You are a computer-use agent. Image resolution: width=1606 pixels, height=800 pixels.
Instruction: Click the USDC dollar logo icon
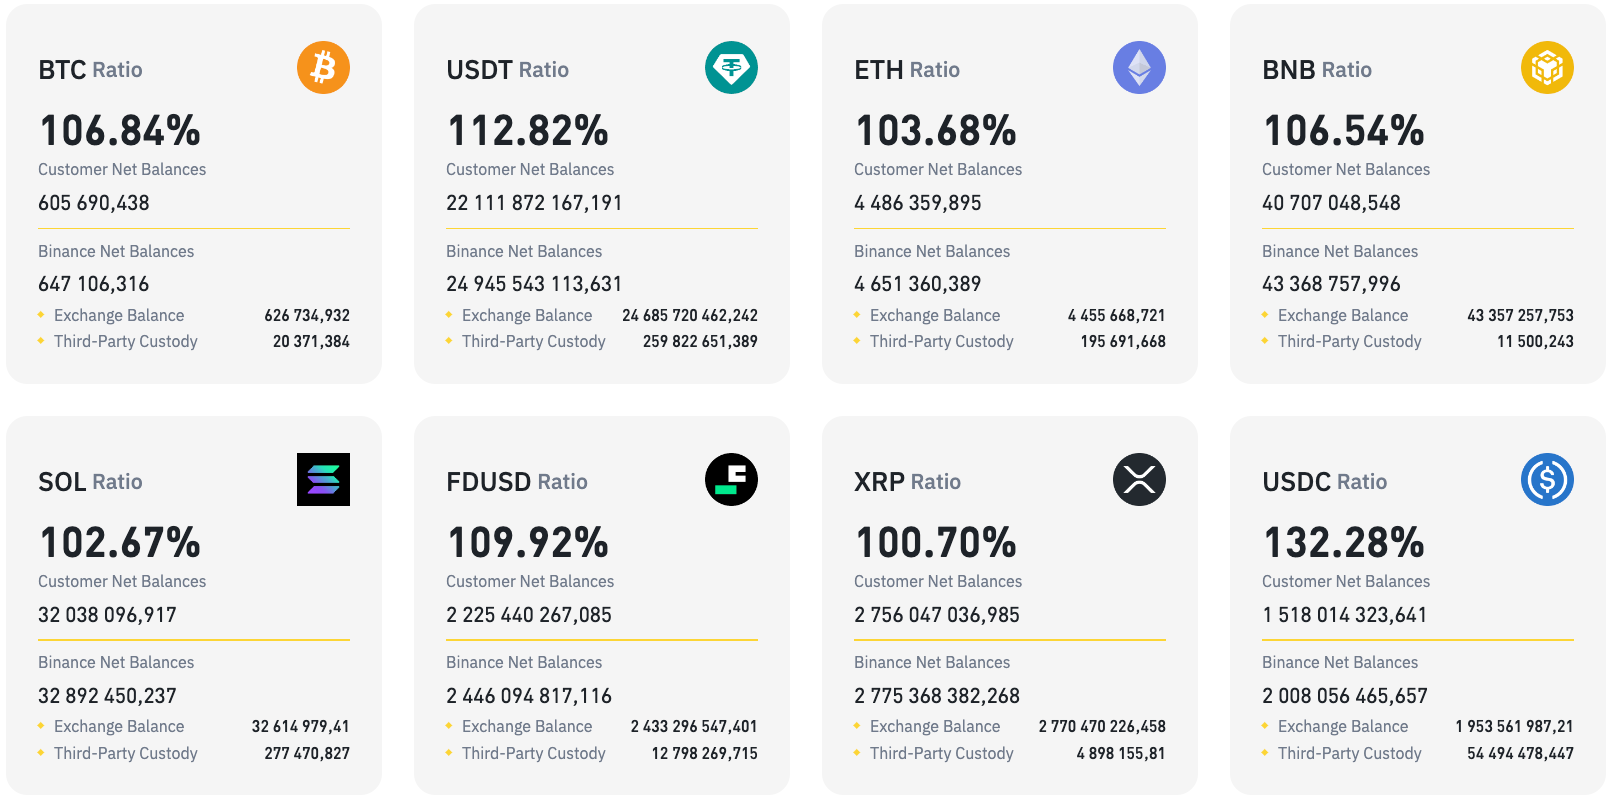pos(1547,479)
